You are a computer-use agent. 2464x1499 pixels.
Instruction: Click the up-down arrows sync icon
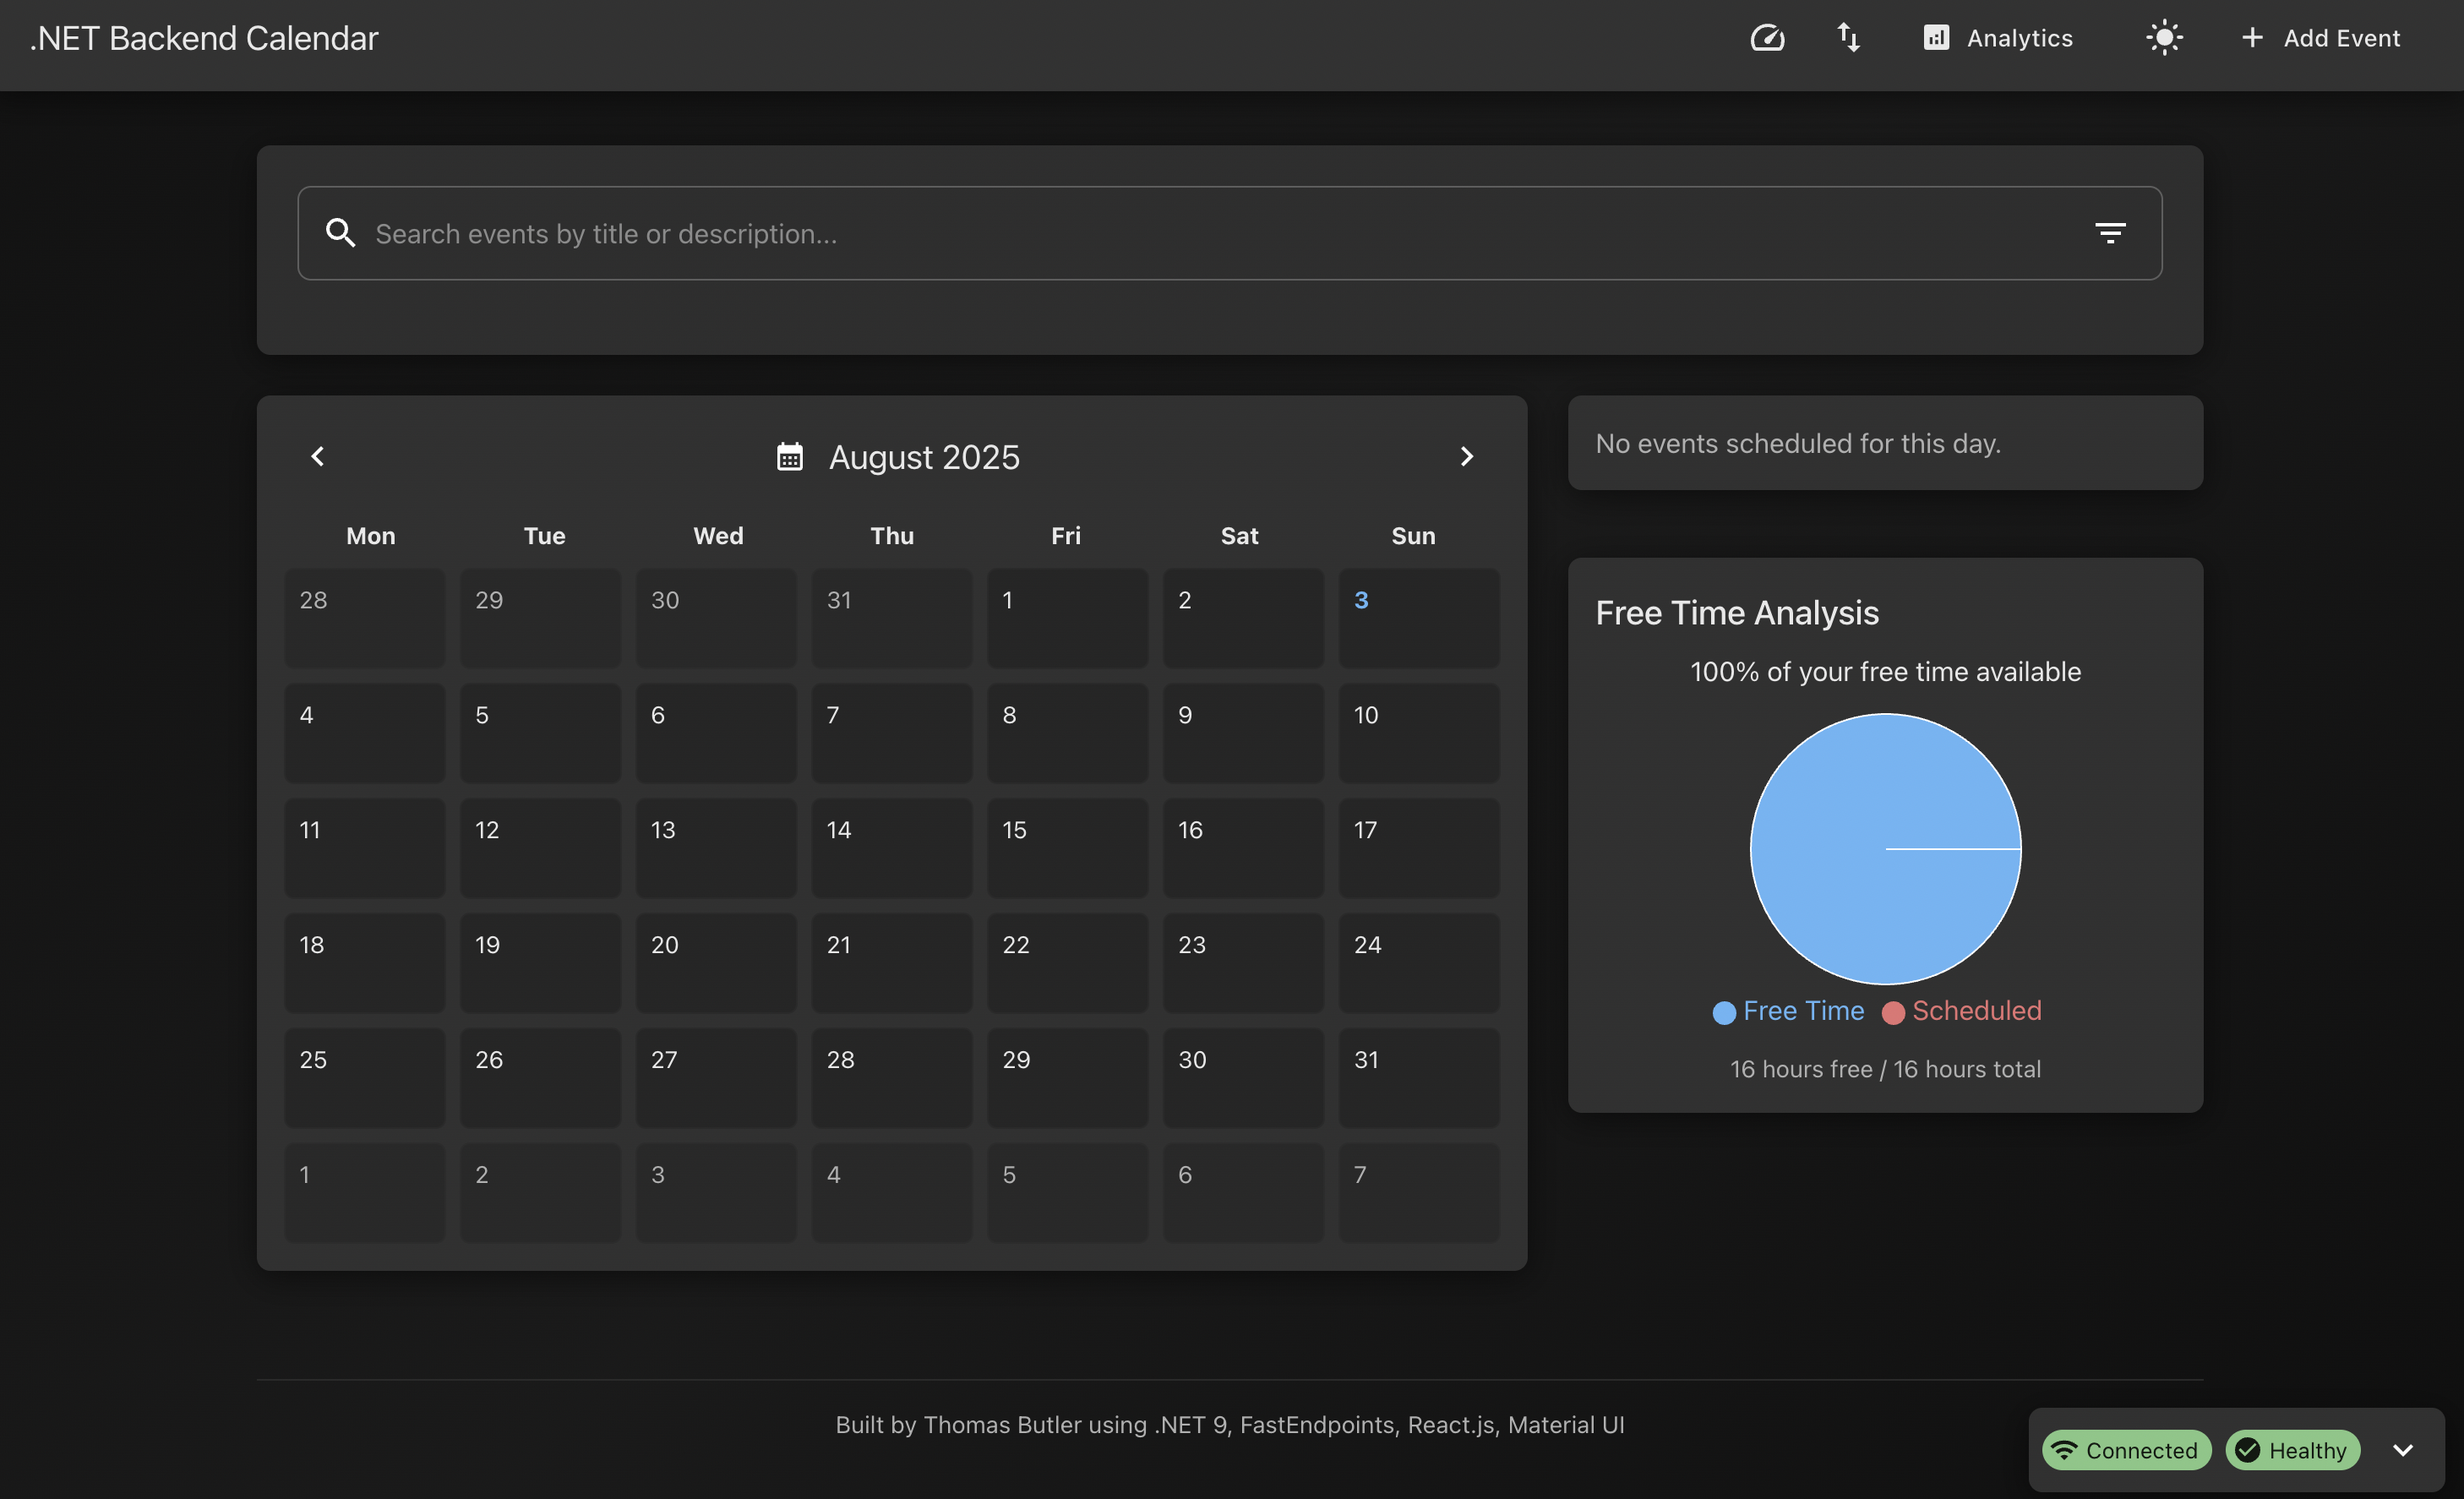[1848, 38]
